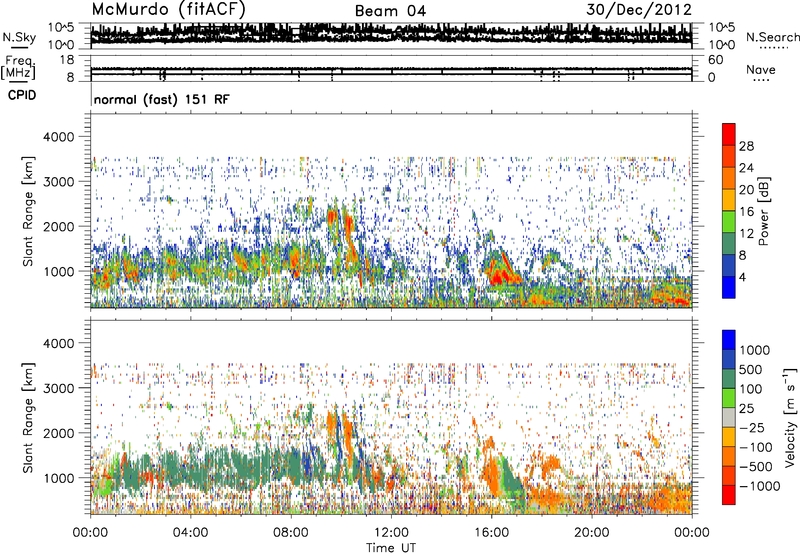800x554 pixels.
Task: Select the 20:00 time tick label
Action: click(x=591, y=533)
